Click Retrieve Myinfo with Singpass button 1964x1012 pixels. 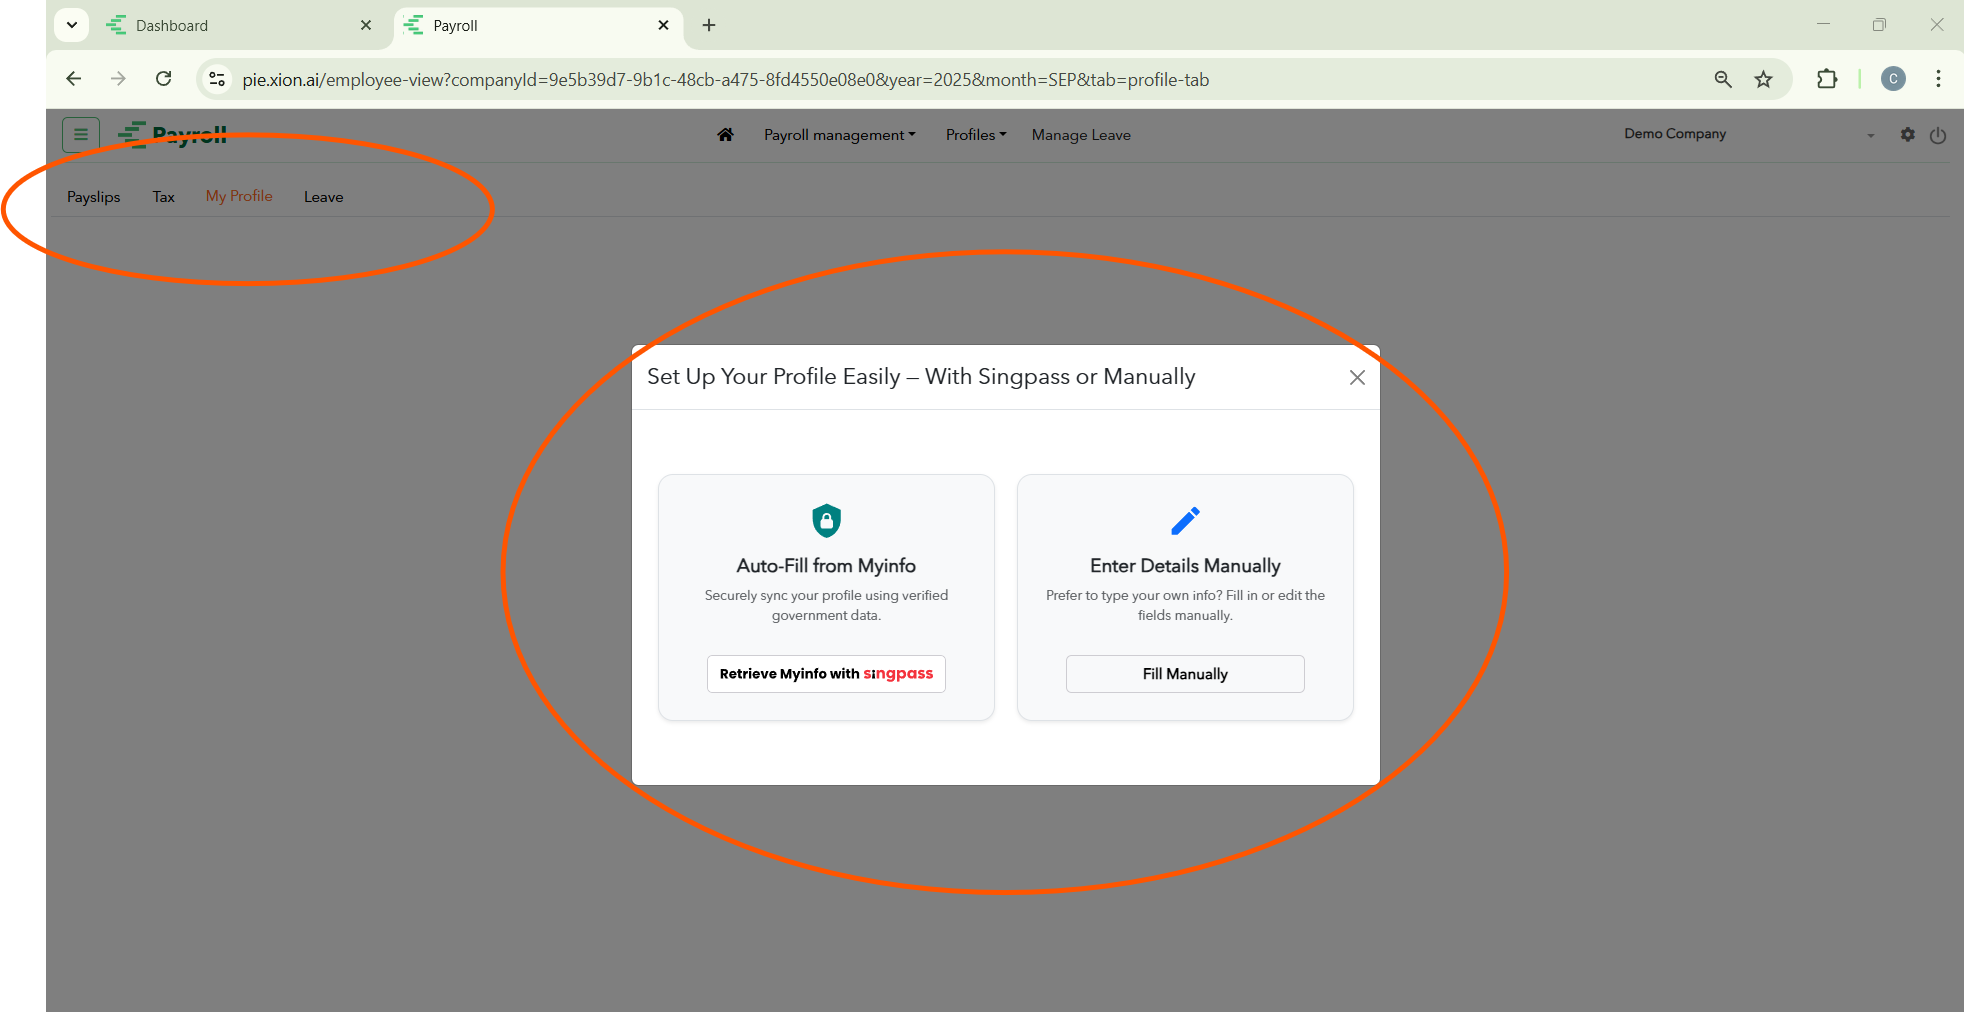pos(826,674)
